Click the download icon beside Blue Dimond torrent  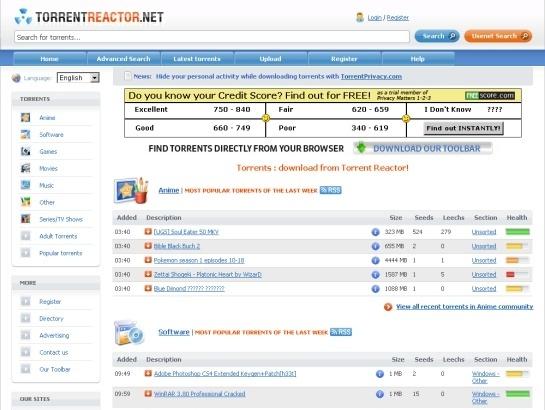point(148,288)
